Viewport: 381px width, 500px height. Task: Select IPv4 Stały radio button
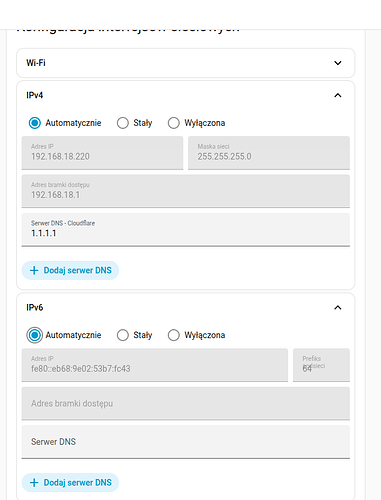[123, 123]
